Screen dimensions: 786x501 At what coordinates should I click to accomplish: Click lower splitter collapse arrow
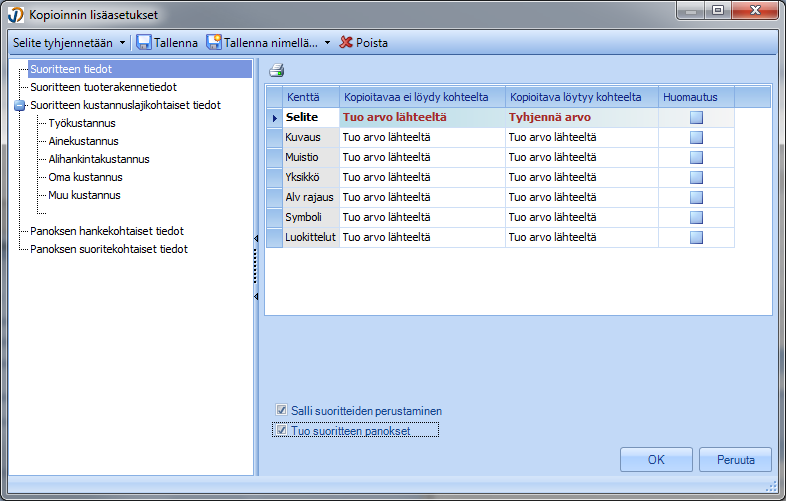[x=256, y=297]
